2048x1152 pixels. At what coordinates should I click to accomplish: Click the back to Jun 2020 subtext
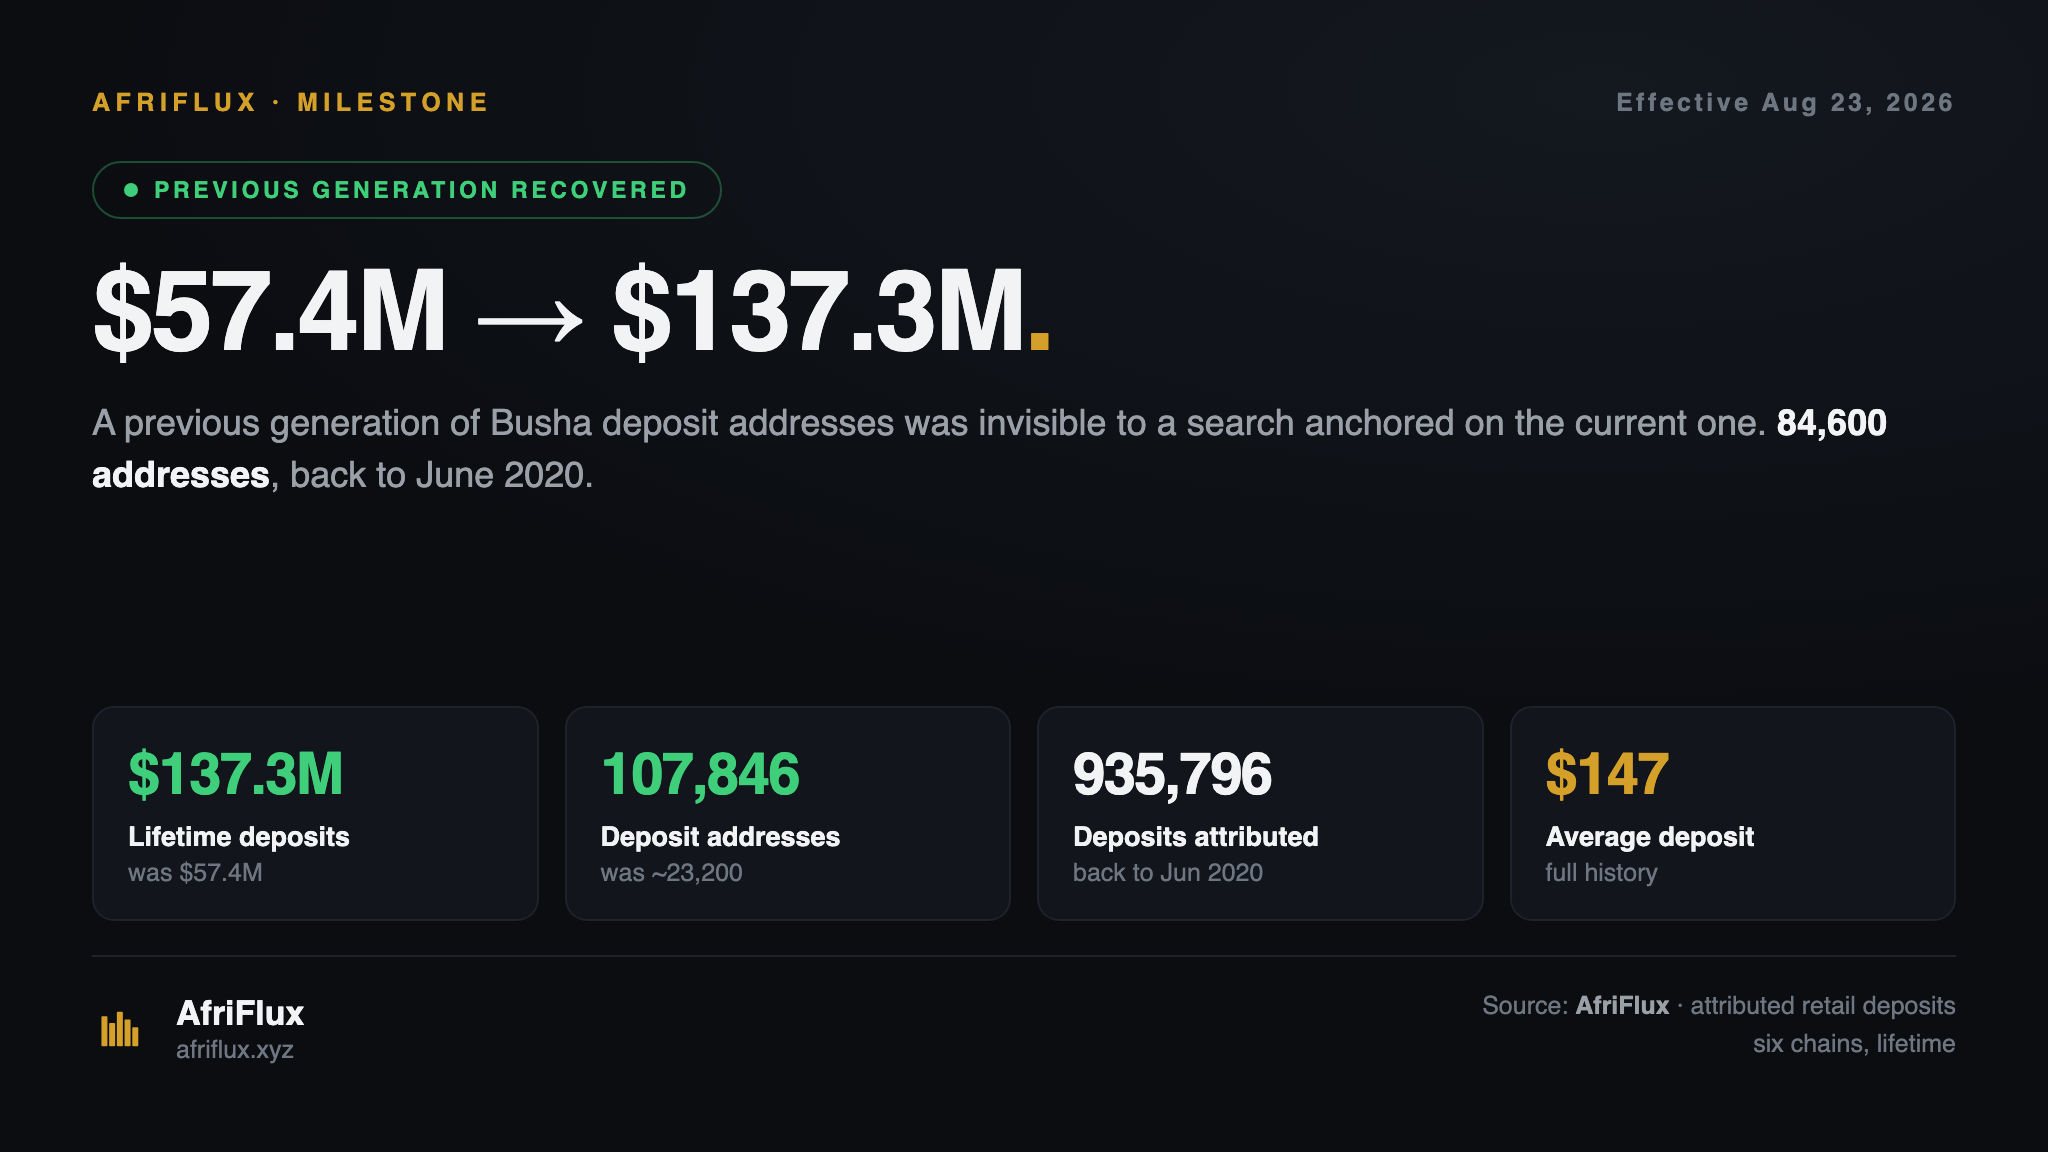[1167, 873]
